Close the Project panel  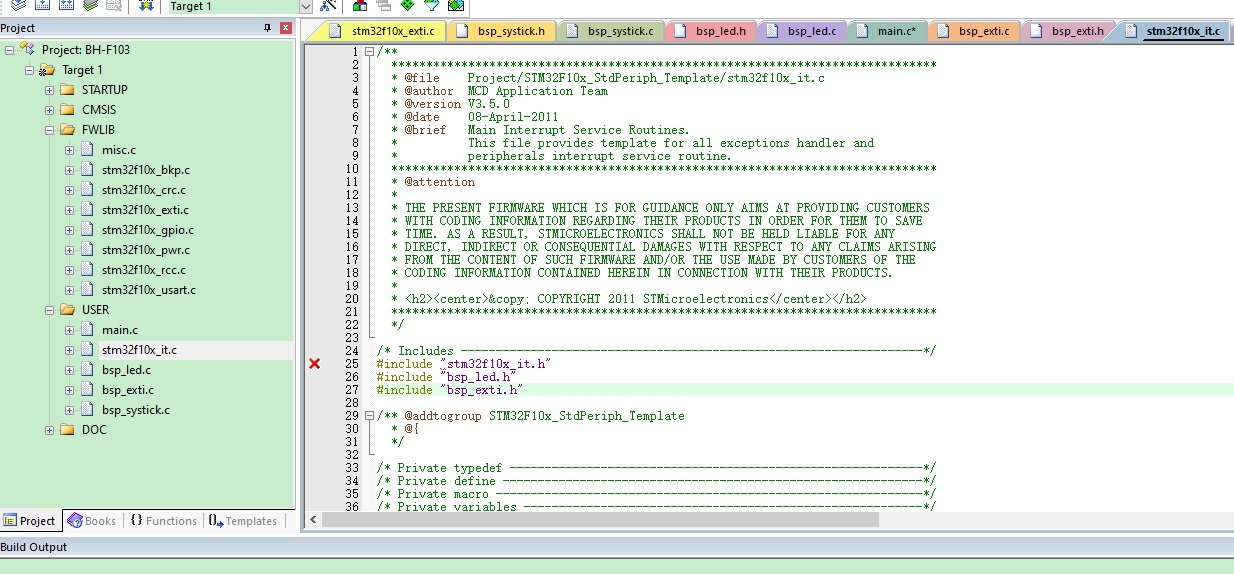(x=285, y=28)
